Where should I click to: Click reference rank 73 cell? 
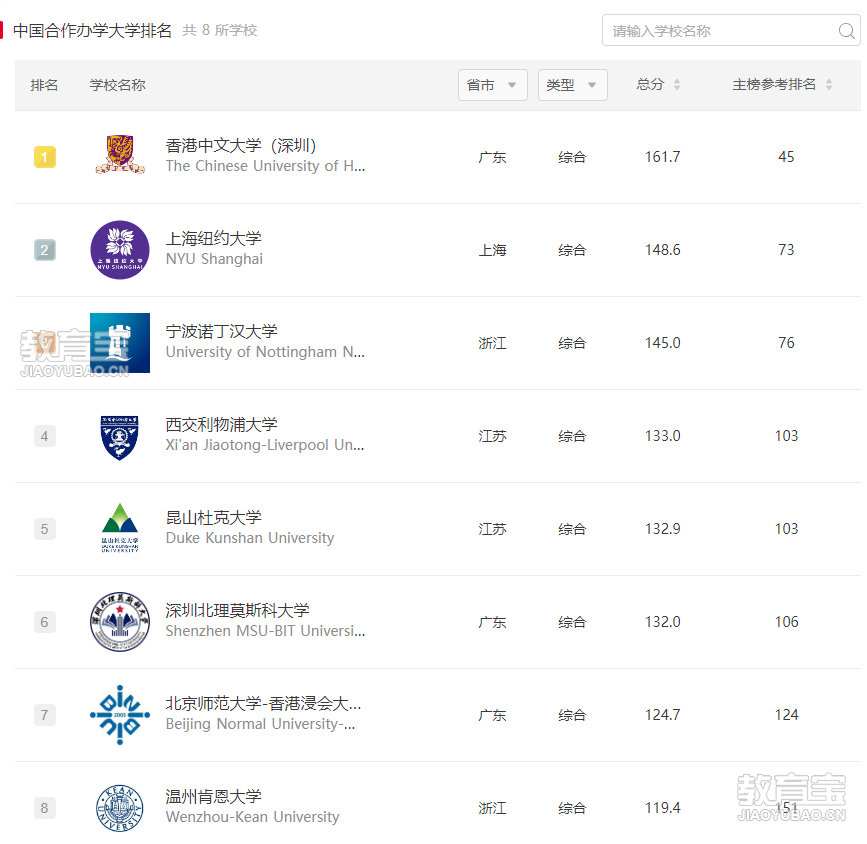(786, 250)
